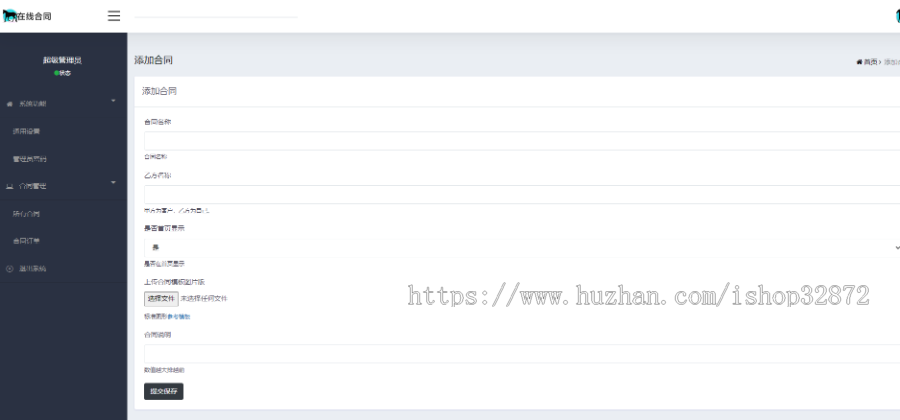Collapse the 合同管理 menu using its arrow
This screenshot has width=900, height=420.
click(x=113, y=182)
